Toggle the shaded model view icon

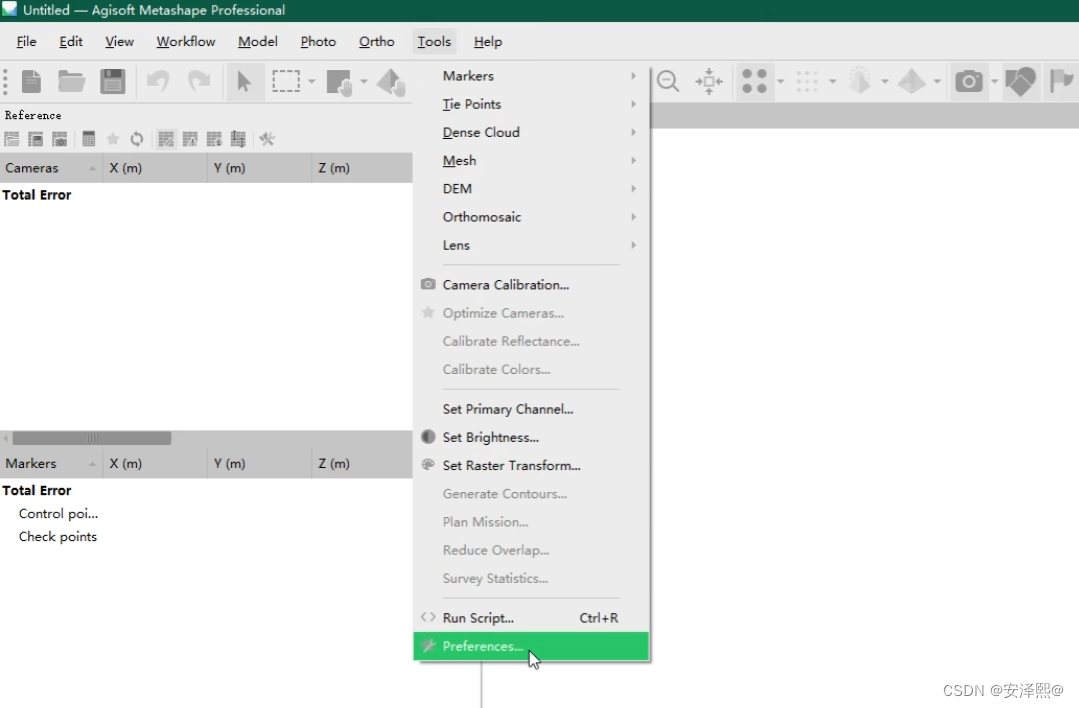(x=859, y=81)
